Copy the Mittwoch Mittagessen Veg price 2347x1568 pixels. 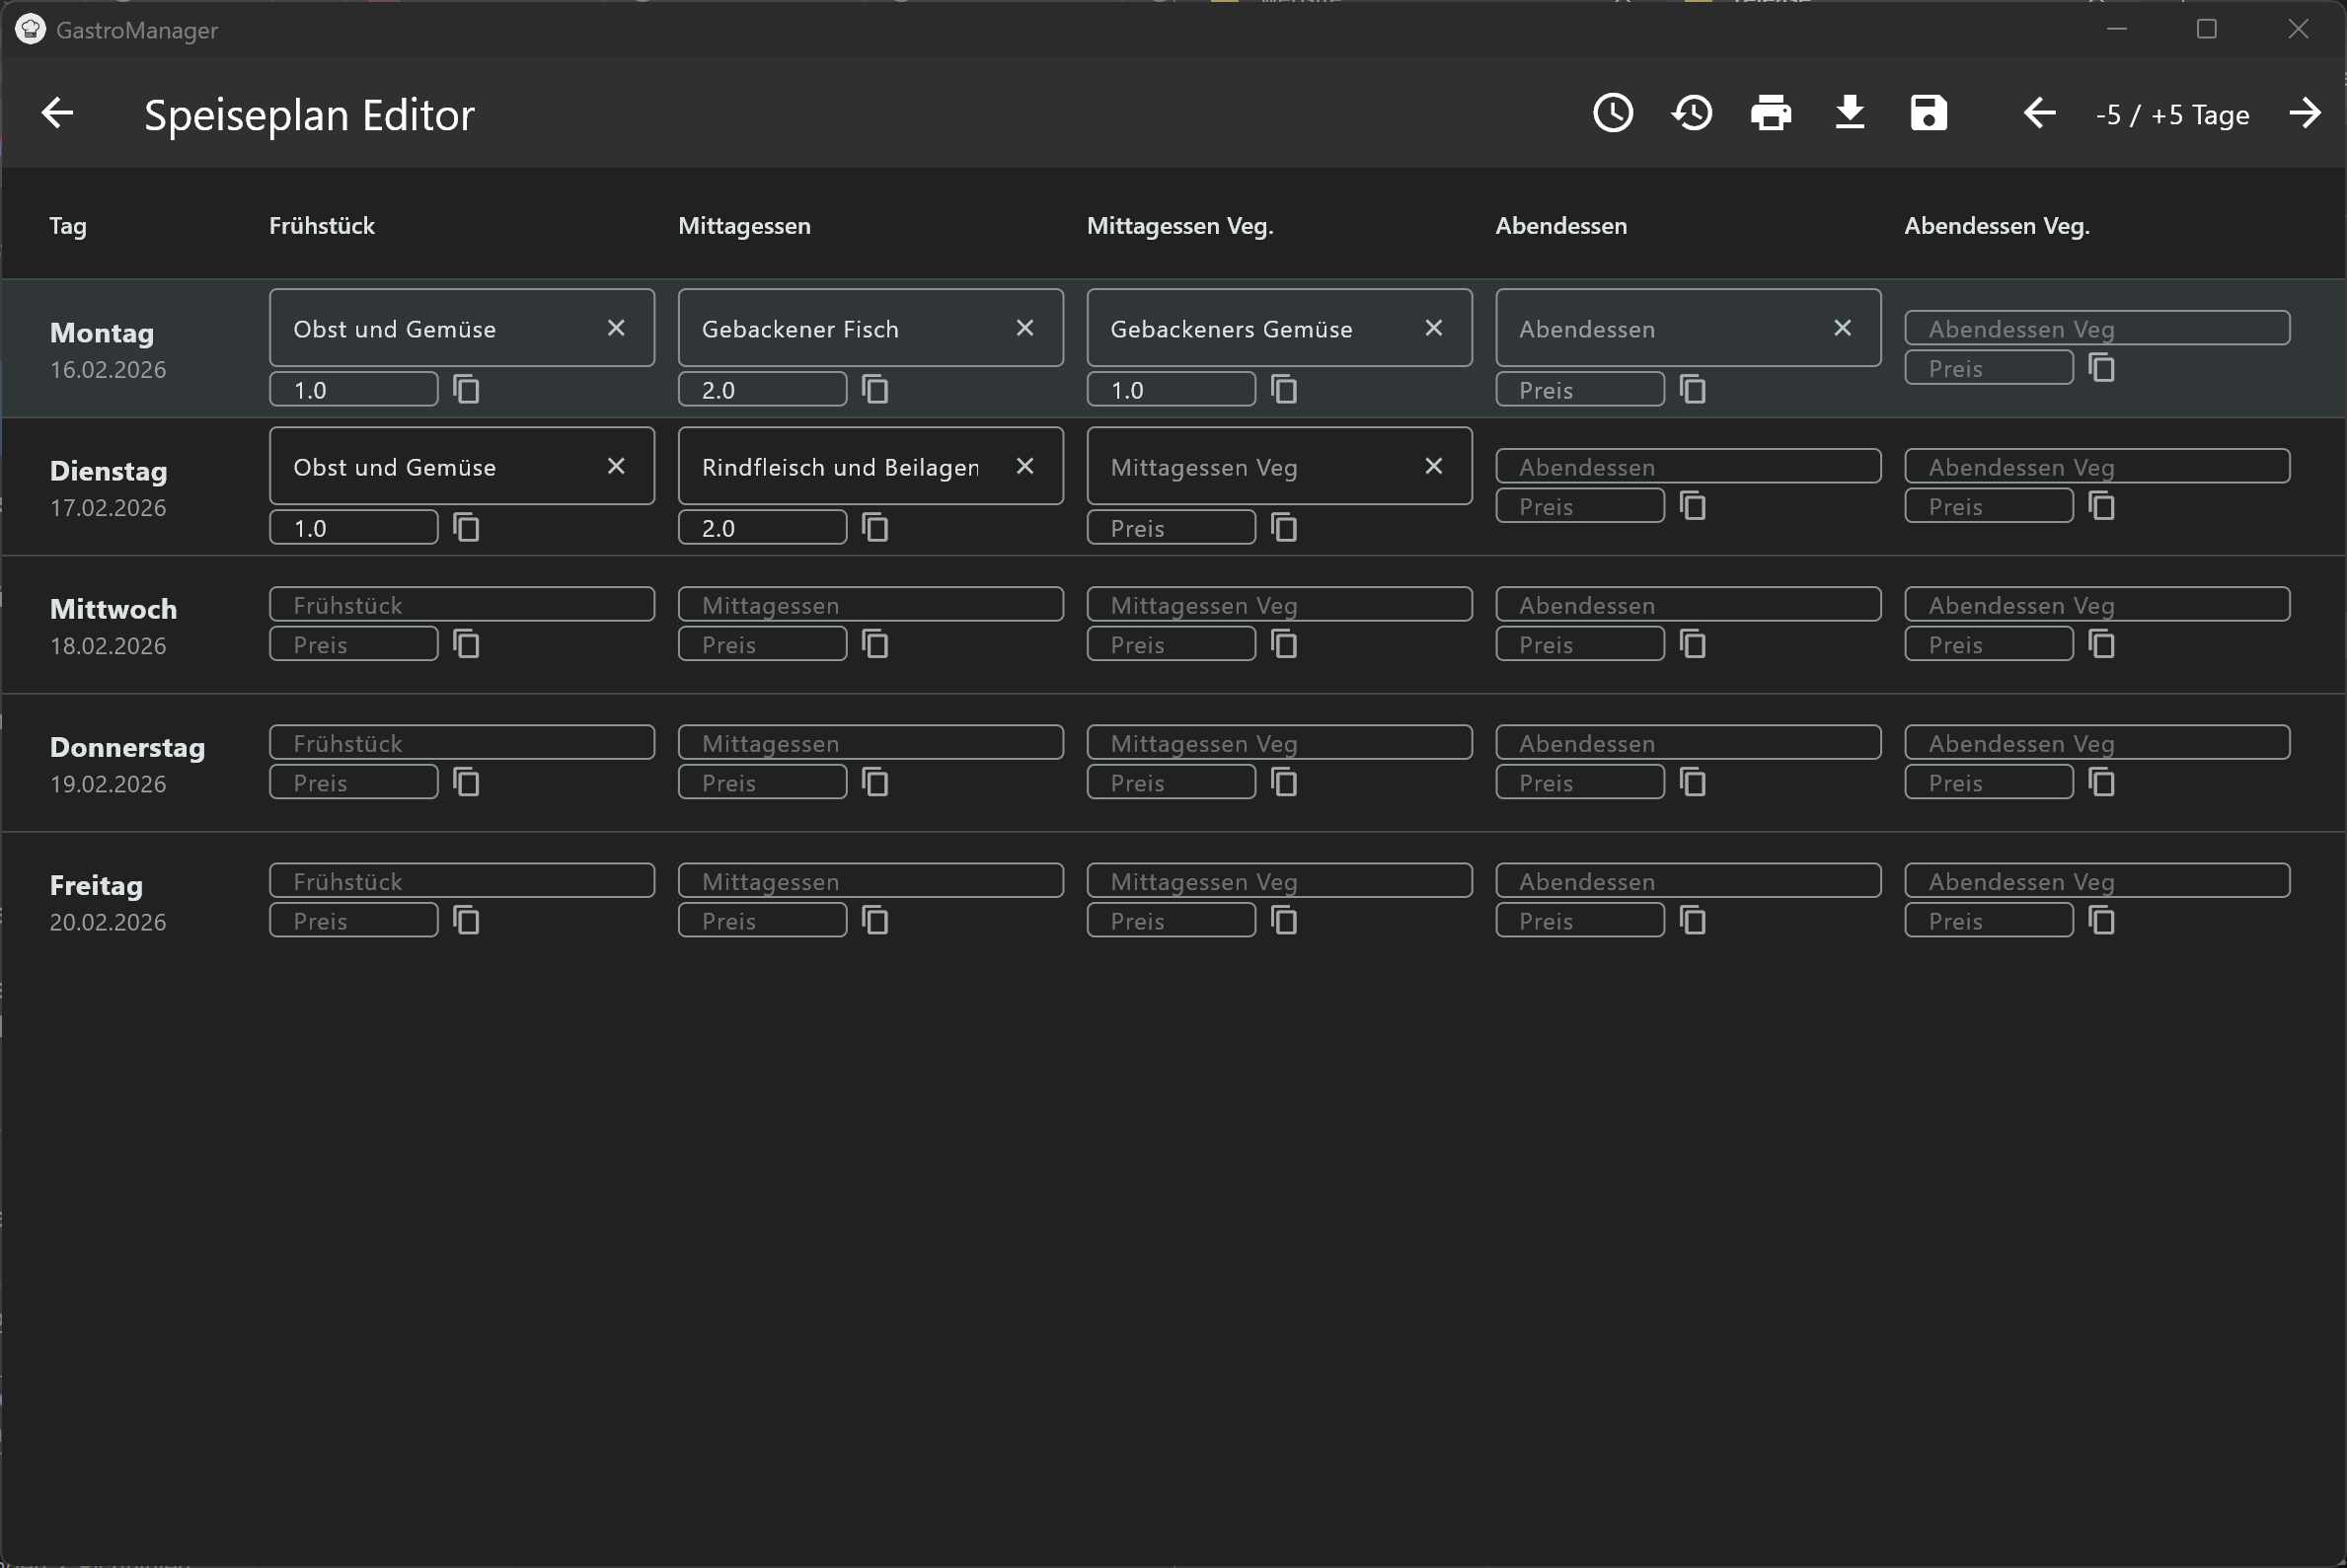(1283, 644)
